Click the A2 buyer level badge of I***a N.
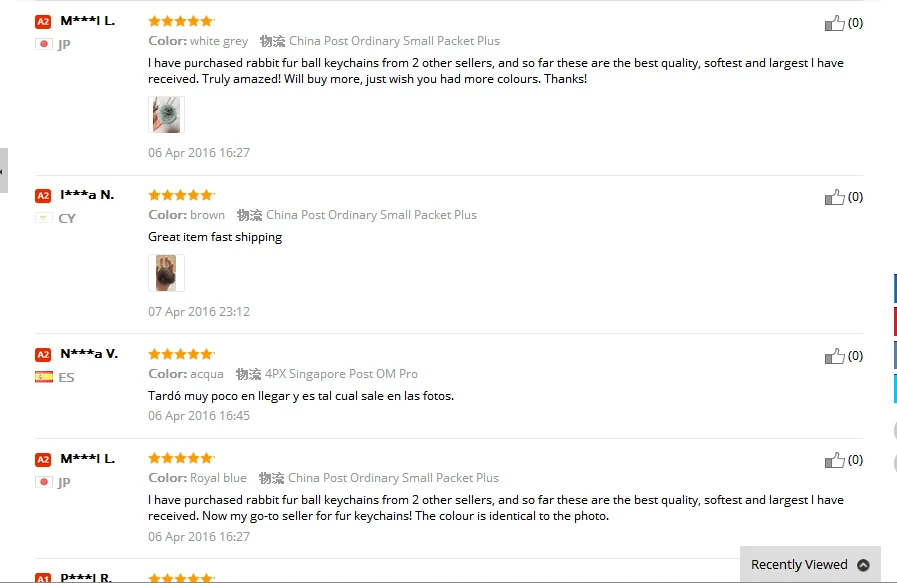 coord(43,196)
